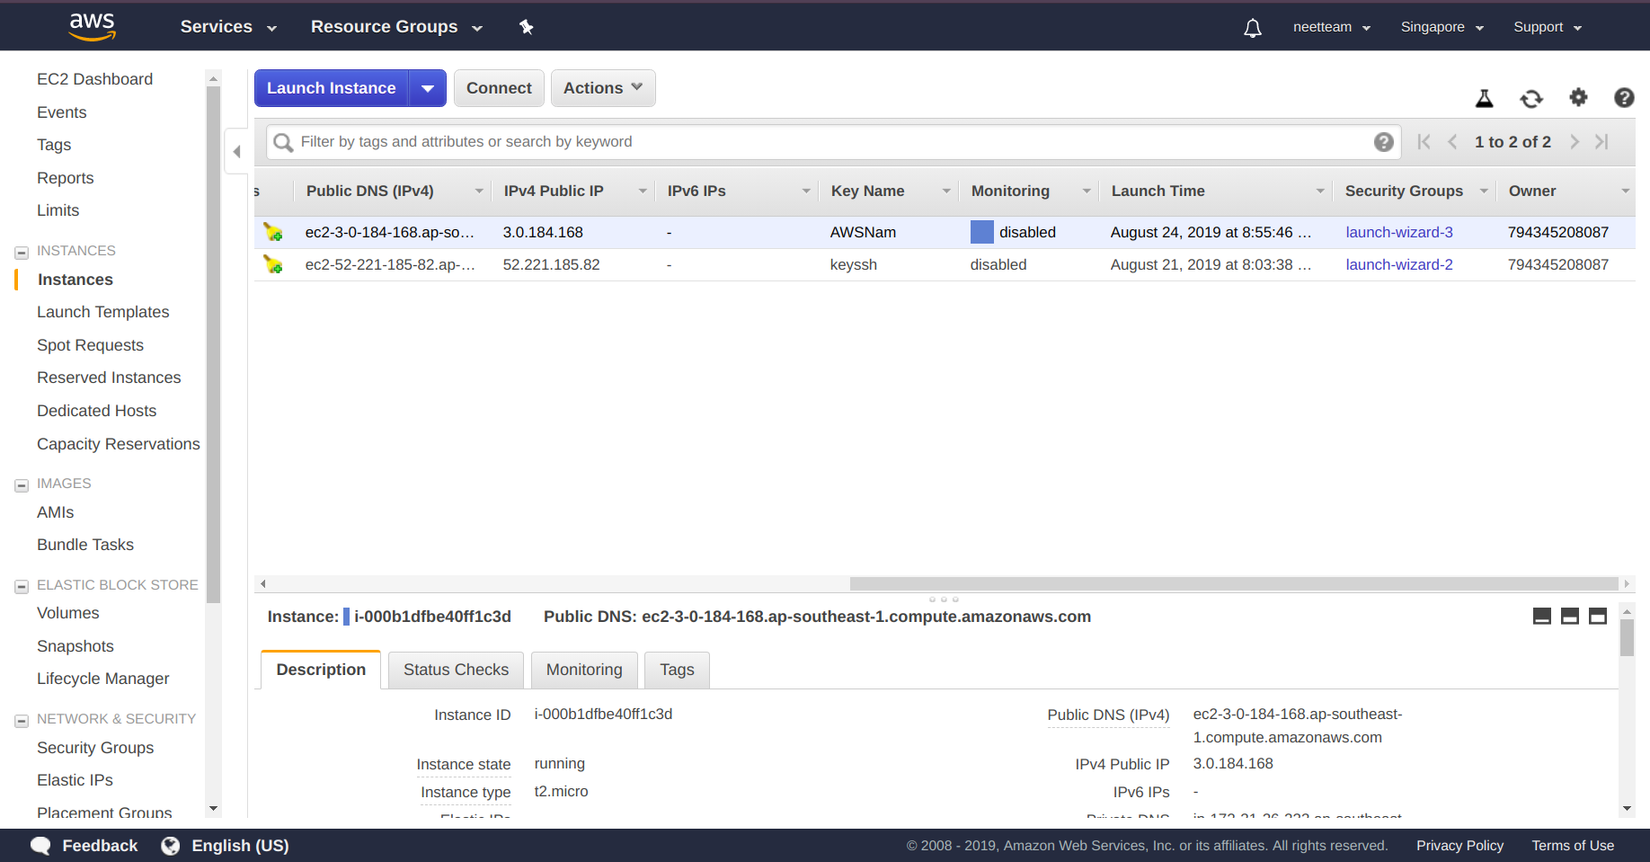Open the help question mark icon
The height and width of the screenshot is (862, 1650).
pyautogui.click(x=1624, y=97)
